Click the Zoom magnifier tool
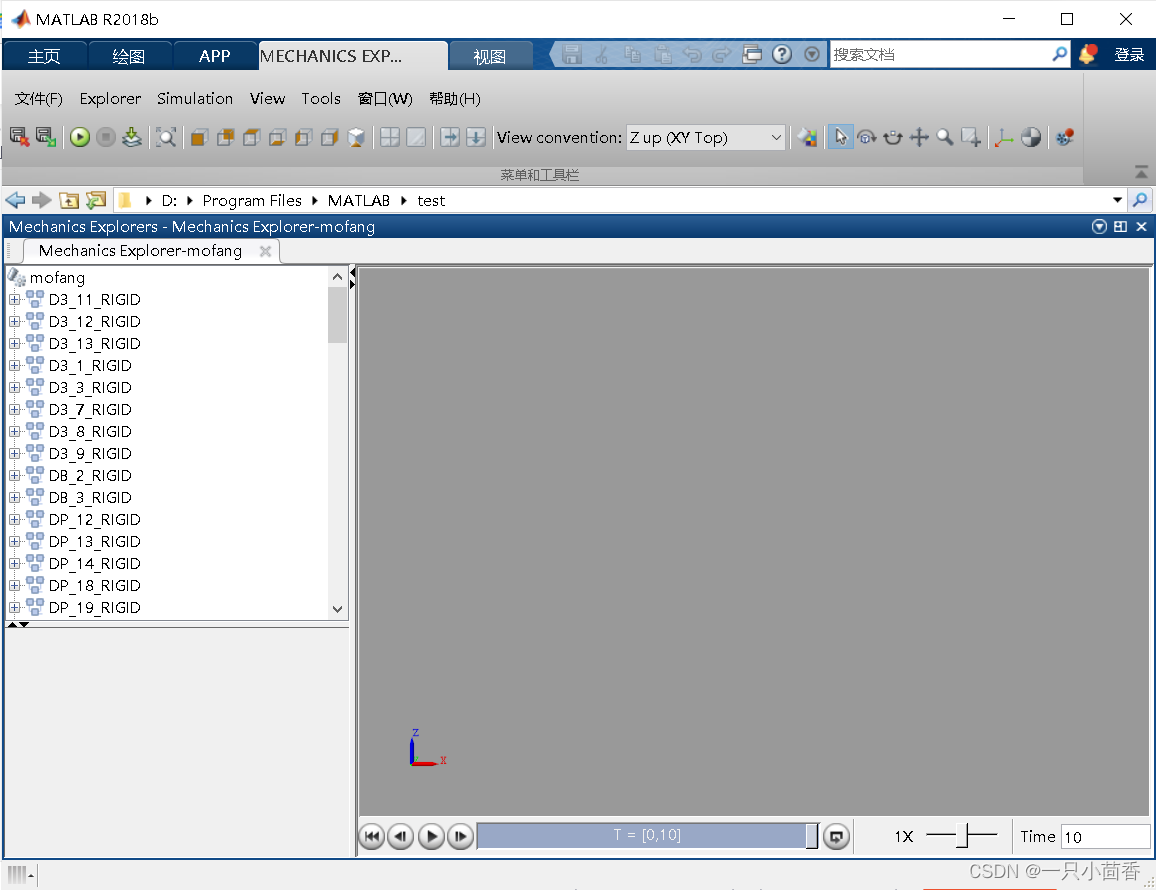This screenshot has width=1156, height=890. tap(944, 137)
